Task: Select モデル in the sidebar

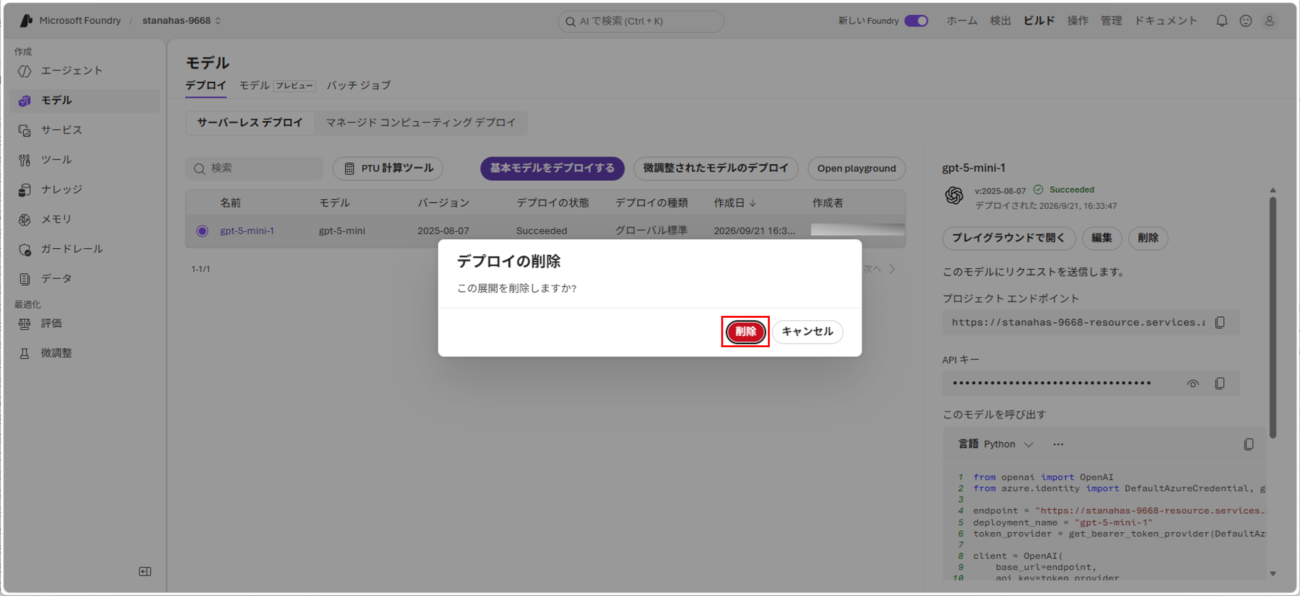Action: click(84, 100)
